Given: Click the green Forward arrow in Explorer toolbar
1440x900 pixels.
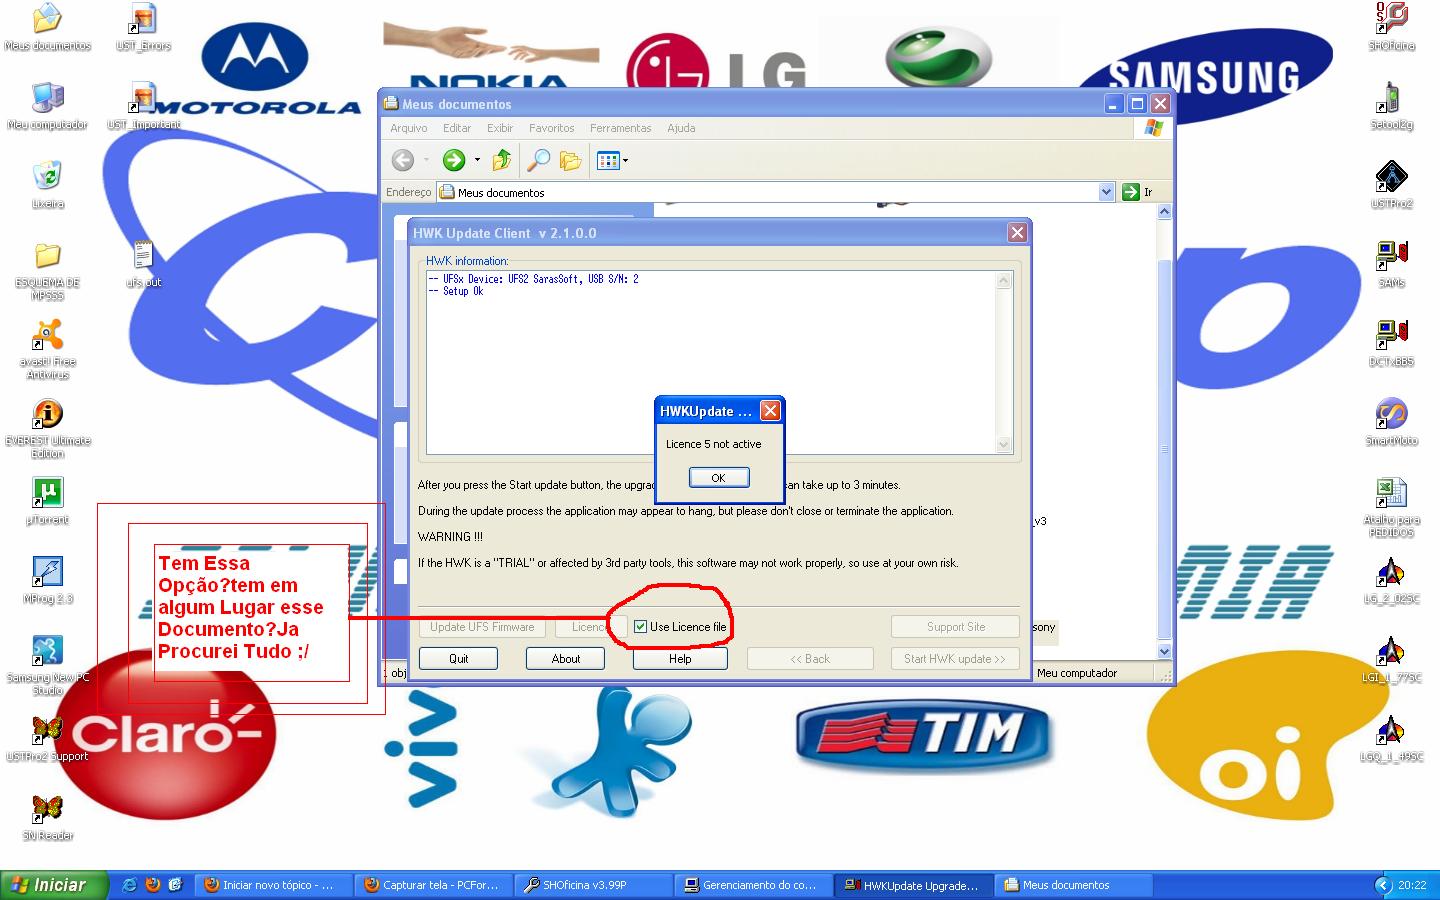Looking at the screenshot, I should click(x=454, y=160).
